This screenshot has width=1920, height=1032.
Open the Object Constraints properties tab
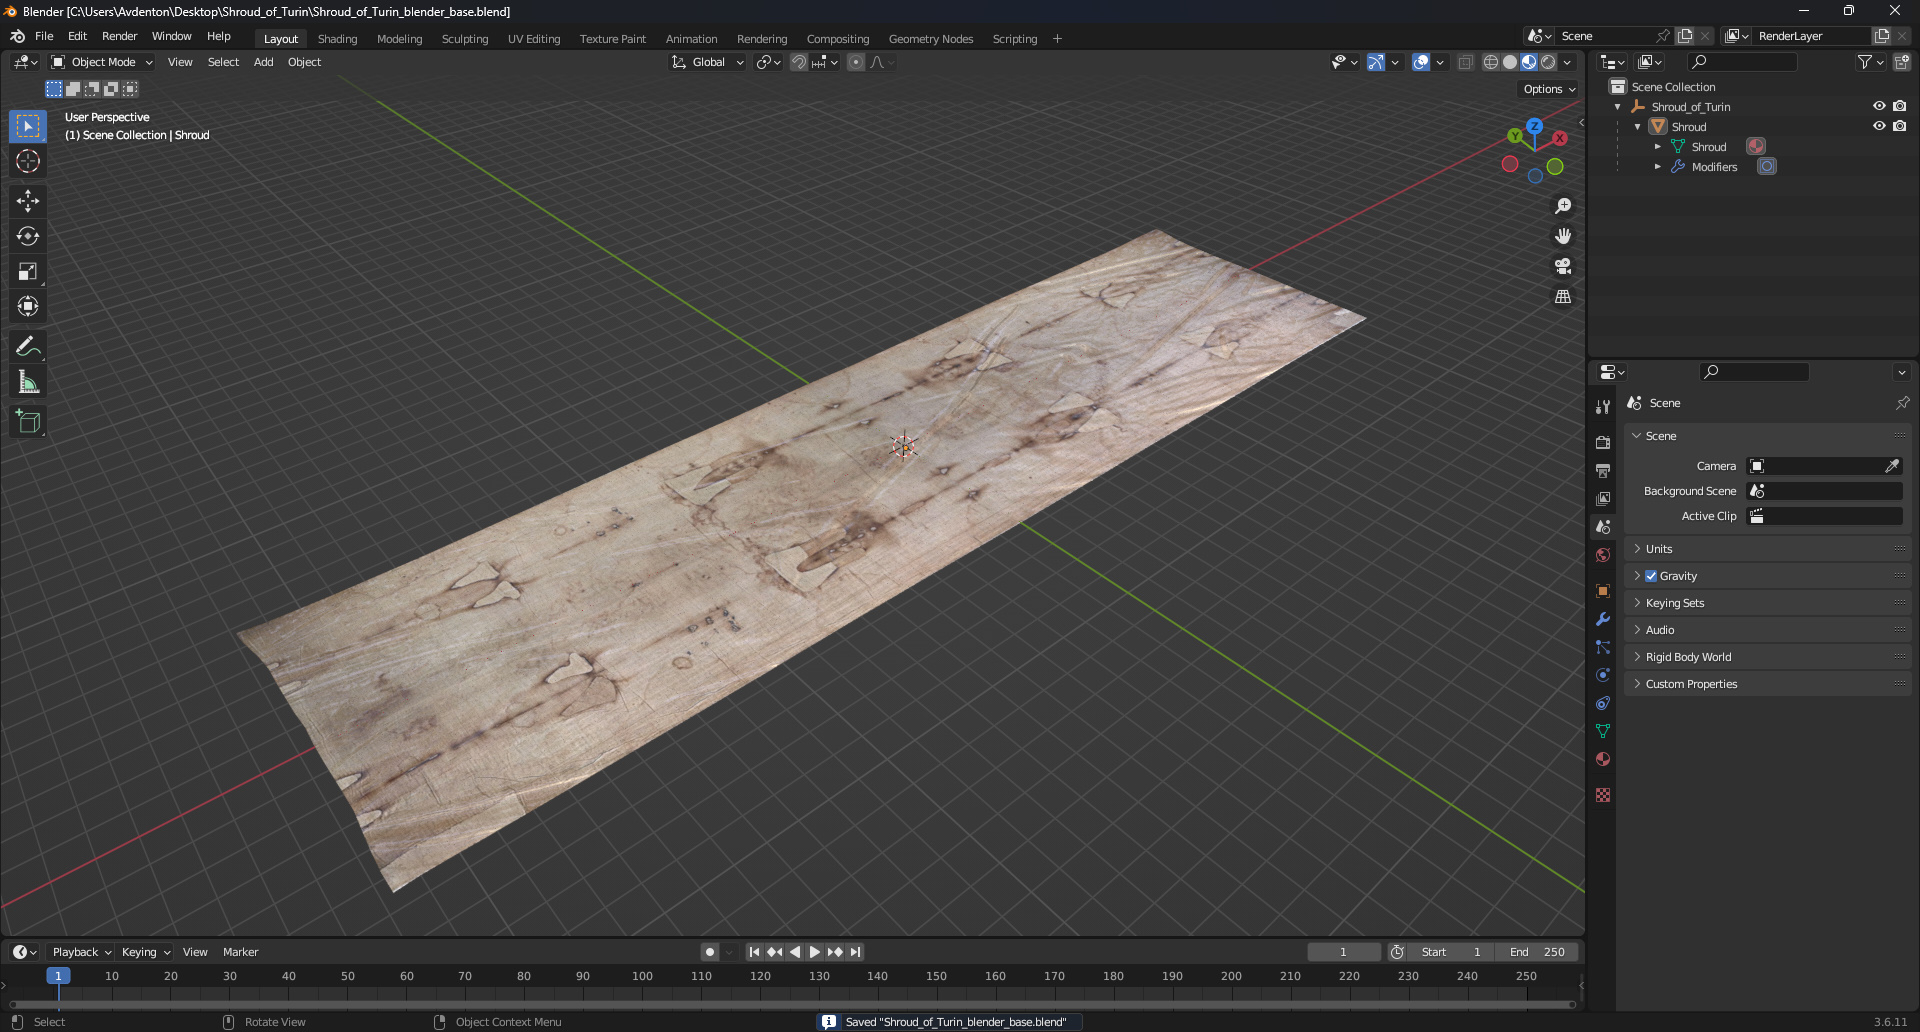click(1603, 703)
